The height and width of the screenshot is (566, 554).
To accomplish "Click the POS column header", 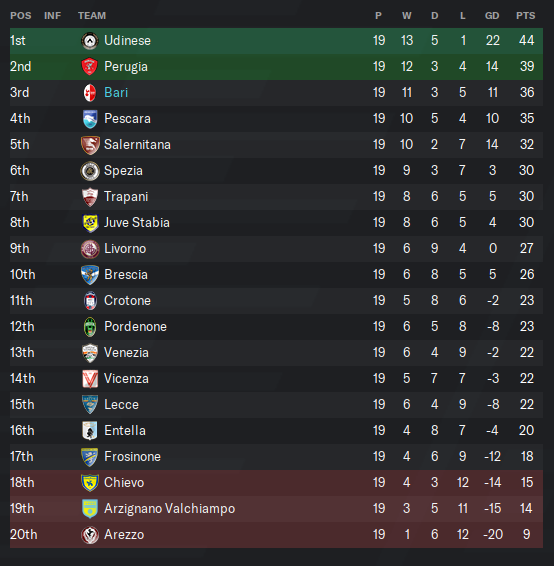I will point(21,16).
